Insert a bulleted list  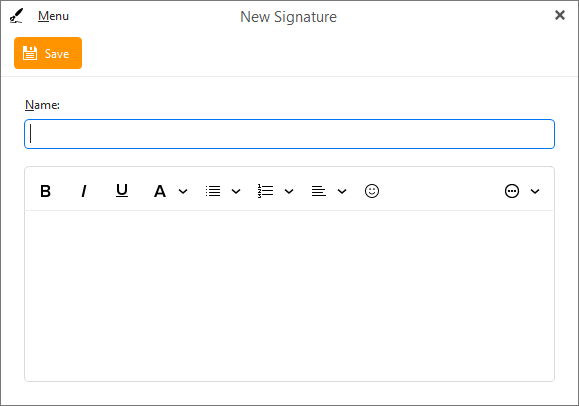pyautogui.click(x=213, y=191)
